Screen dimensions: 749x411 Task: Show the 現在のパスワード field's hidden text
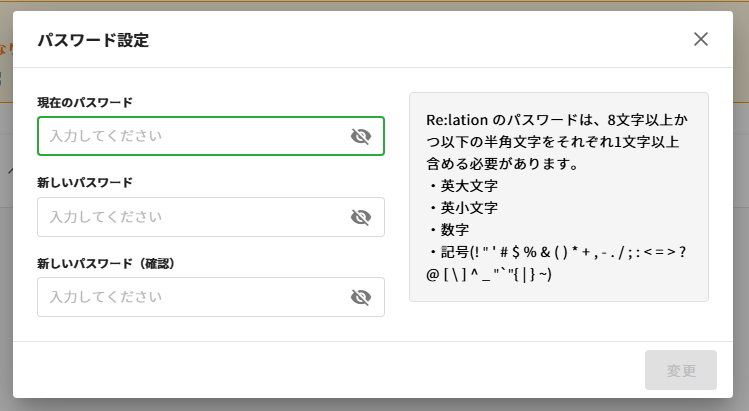click(x=361, y=137)
